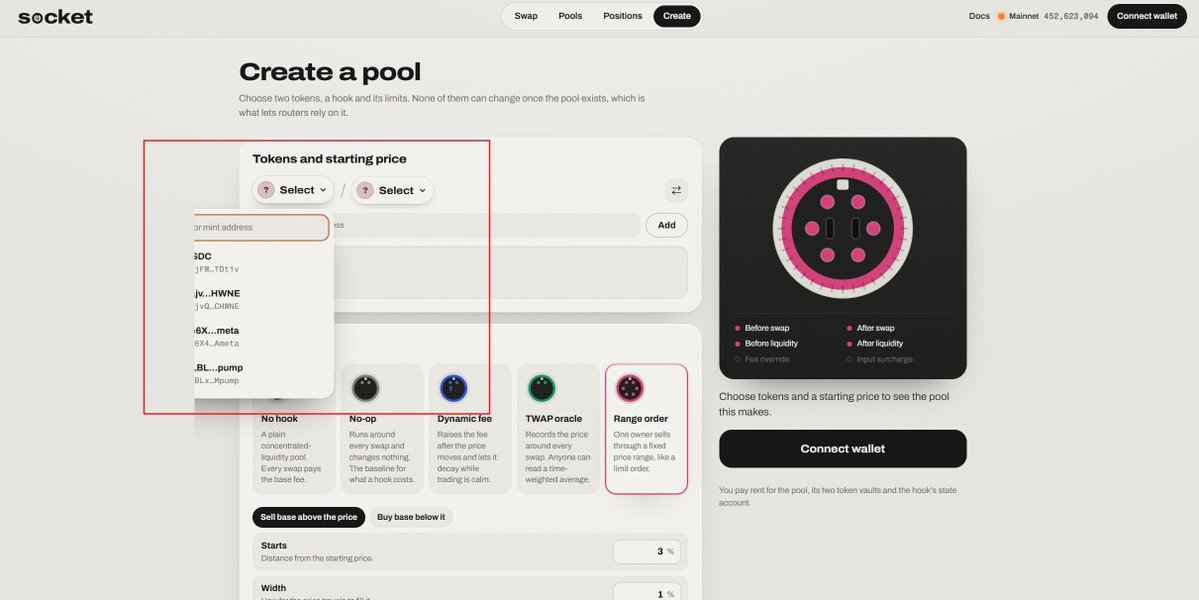Choose the USDC token from the list
1199x600 pixels.
click(x=262, y=262)
